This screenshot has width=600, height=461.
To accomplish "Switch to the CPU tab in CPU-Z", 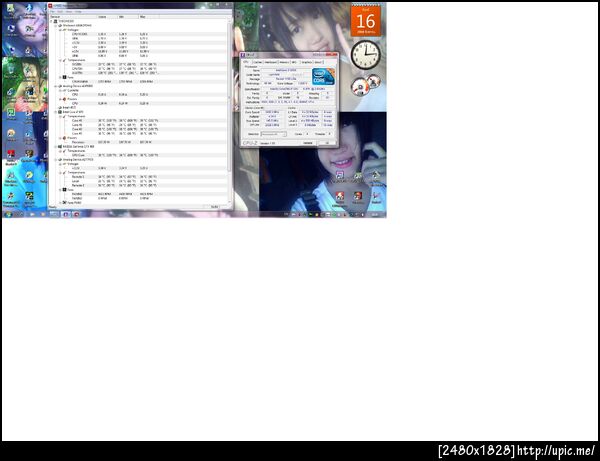I will pos(247,62).
